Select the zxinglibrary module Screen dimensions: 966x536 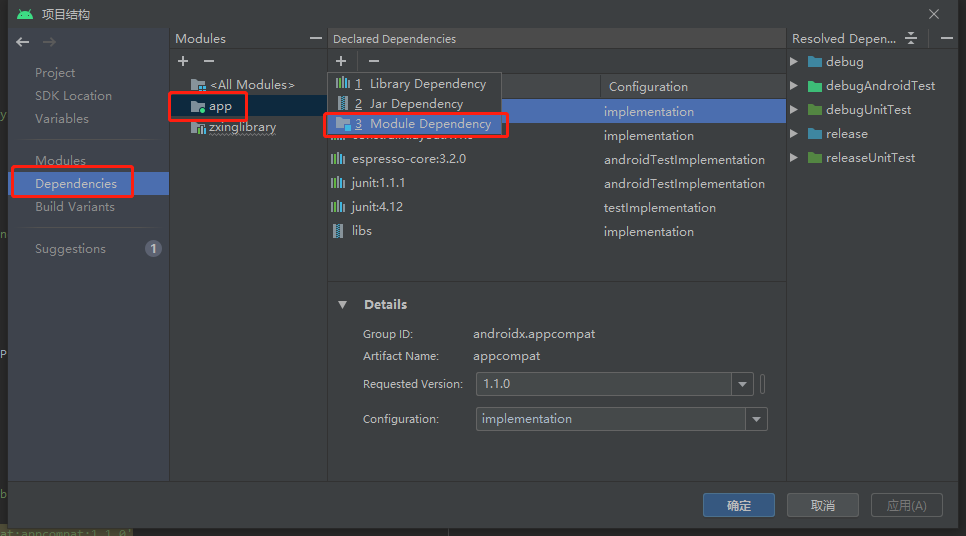coord(233,128)
